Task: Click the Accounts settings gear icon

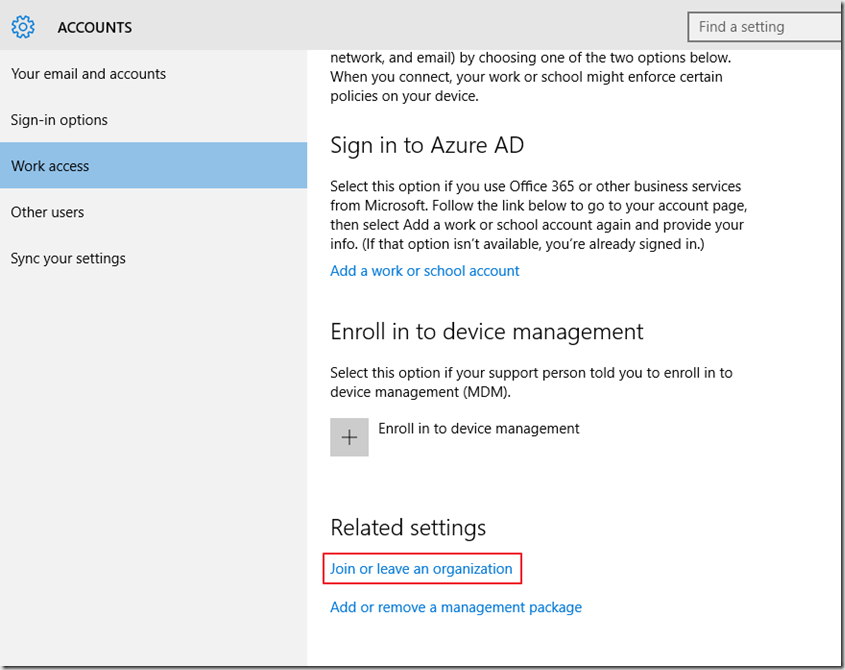Action: coord(23,27)
